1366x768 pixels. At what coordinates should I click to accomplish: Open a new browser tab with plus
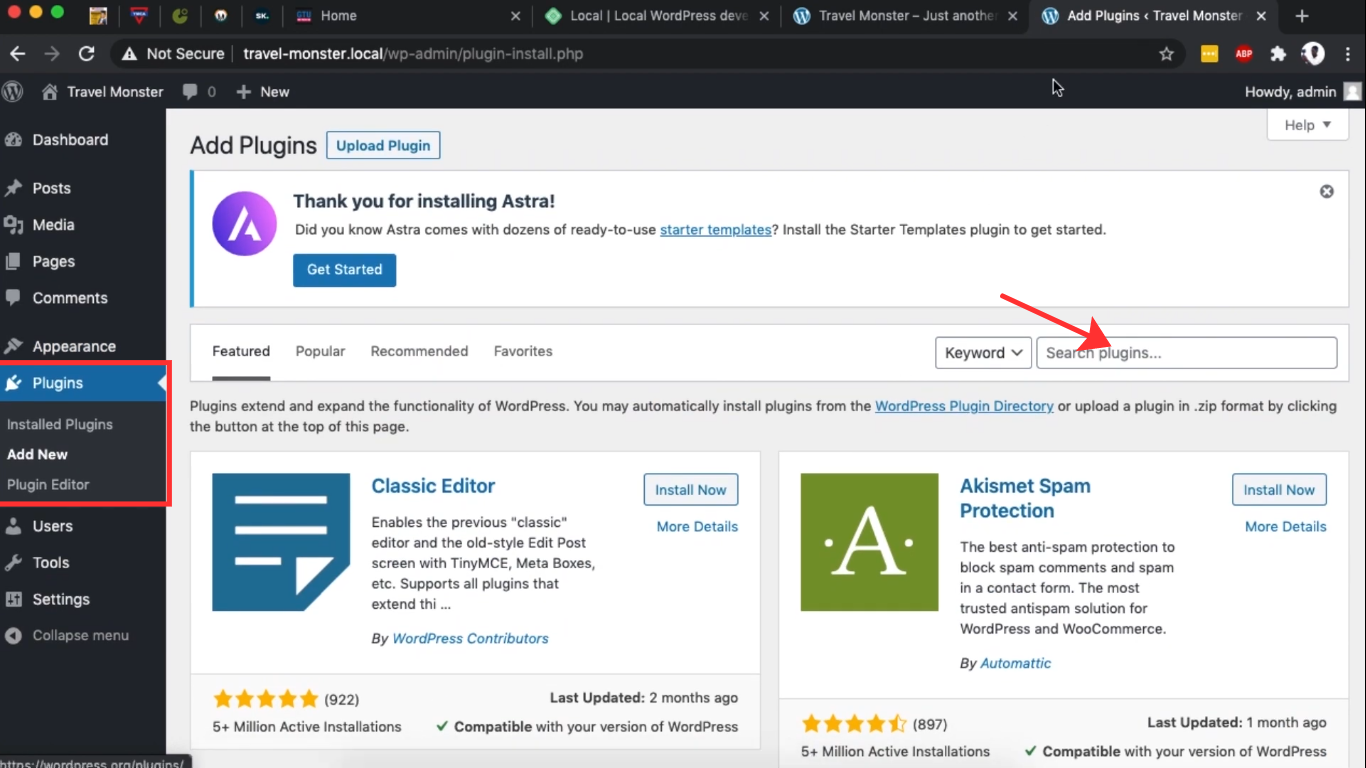tap(1302, 16)
